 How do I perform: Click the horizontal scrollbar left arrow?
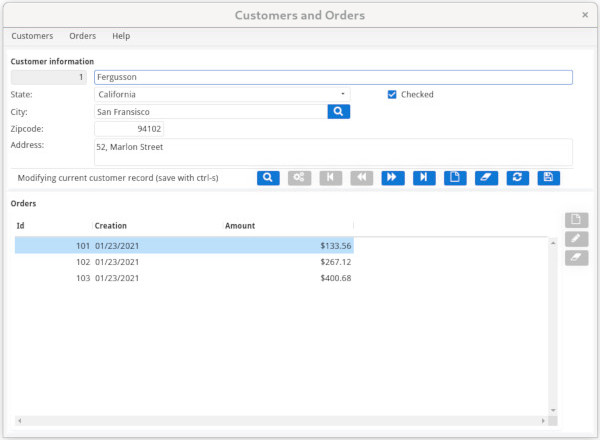pyautogui.click(x=20, y=421)
